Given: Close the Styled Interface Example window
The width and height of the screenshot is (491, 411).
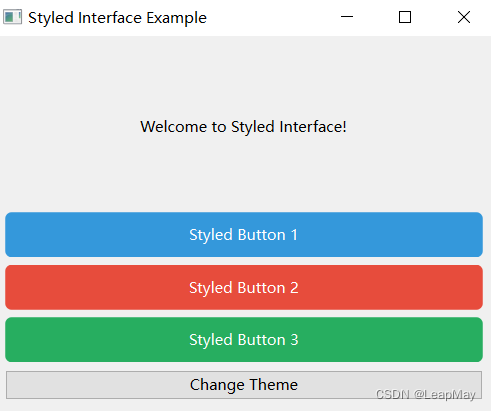Looking at the screenshot, I should (x=464, y=17).
